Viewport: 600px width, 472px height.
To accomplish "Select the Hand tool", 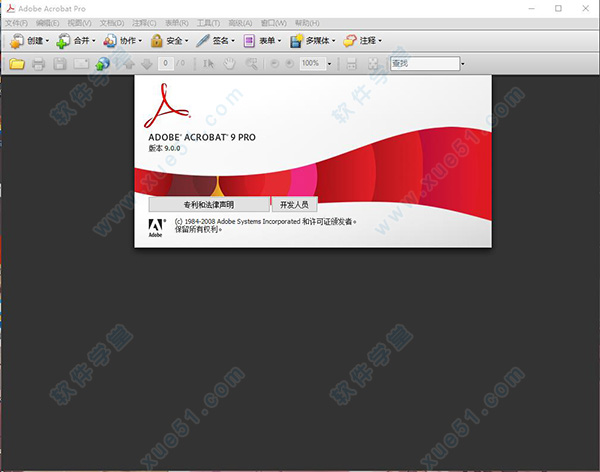I will tap(230, 64).
